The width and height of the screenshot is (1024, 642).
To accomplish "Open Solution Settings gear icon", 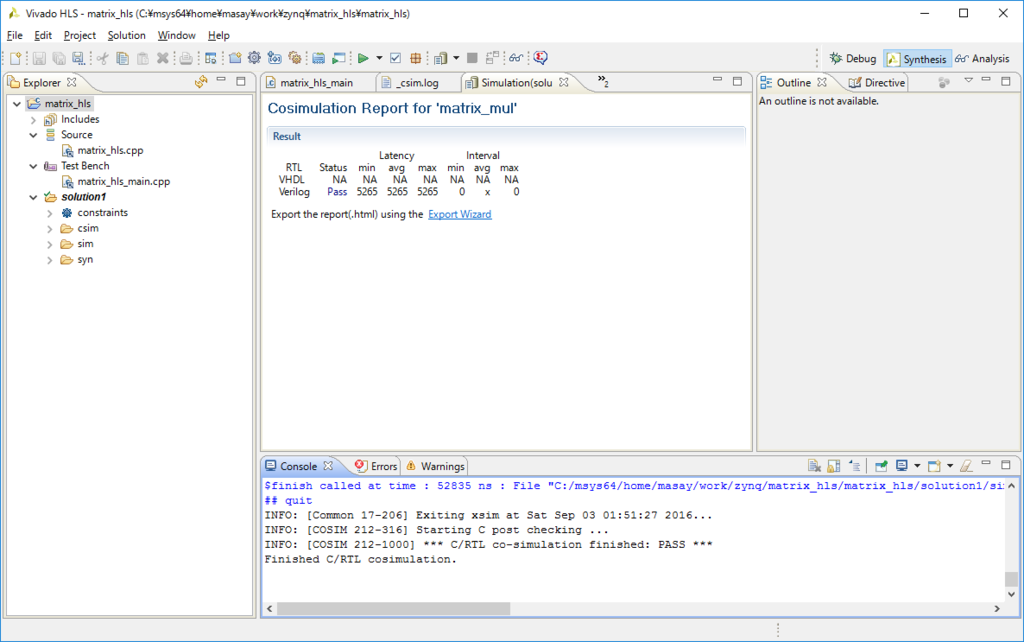I will pos(295,58).
